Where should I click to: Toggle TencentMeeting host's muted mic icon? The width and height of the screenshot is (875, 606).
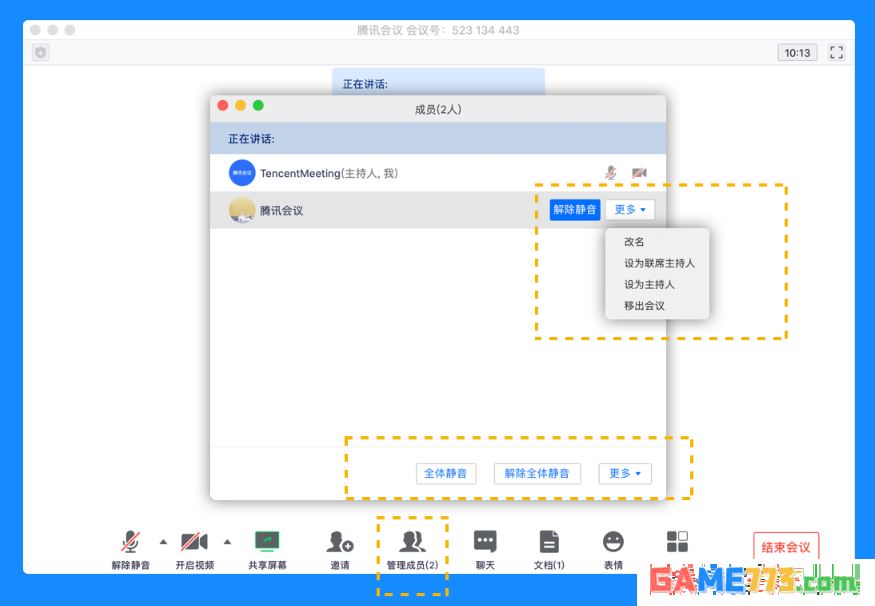coord(611,173)
